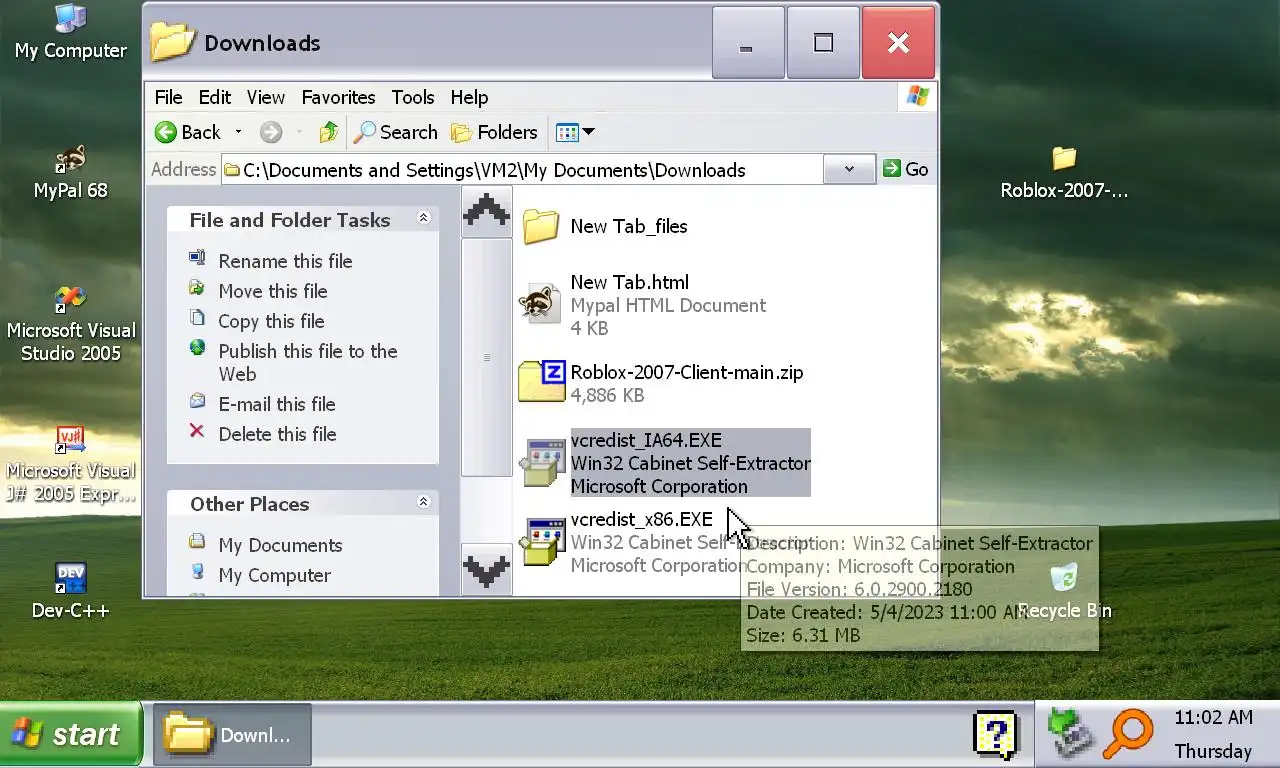Click the vcredist_x86.EXE file name
This screenshot has width=1280, height=768.
coord(641,519)
